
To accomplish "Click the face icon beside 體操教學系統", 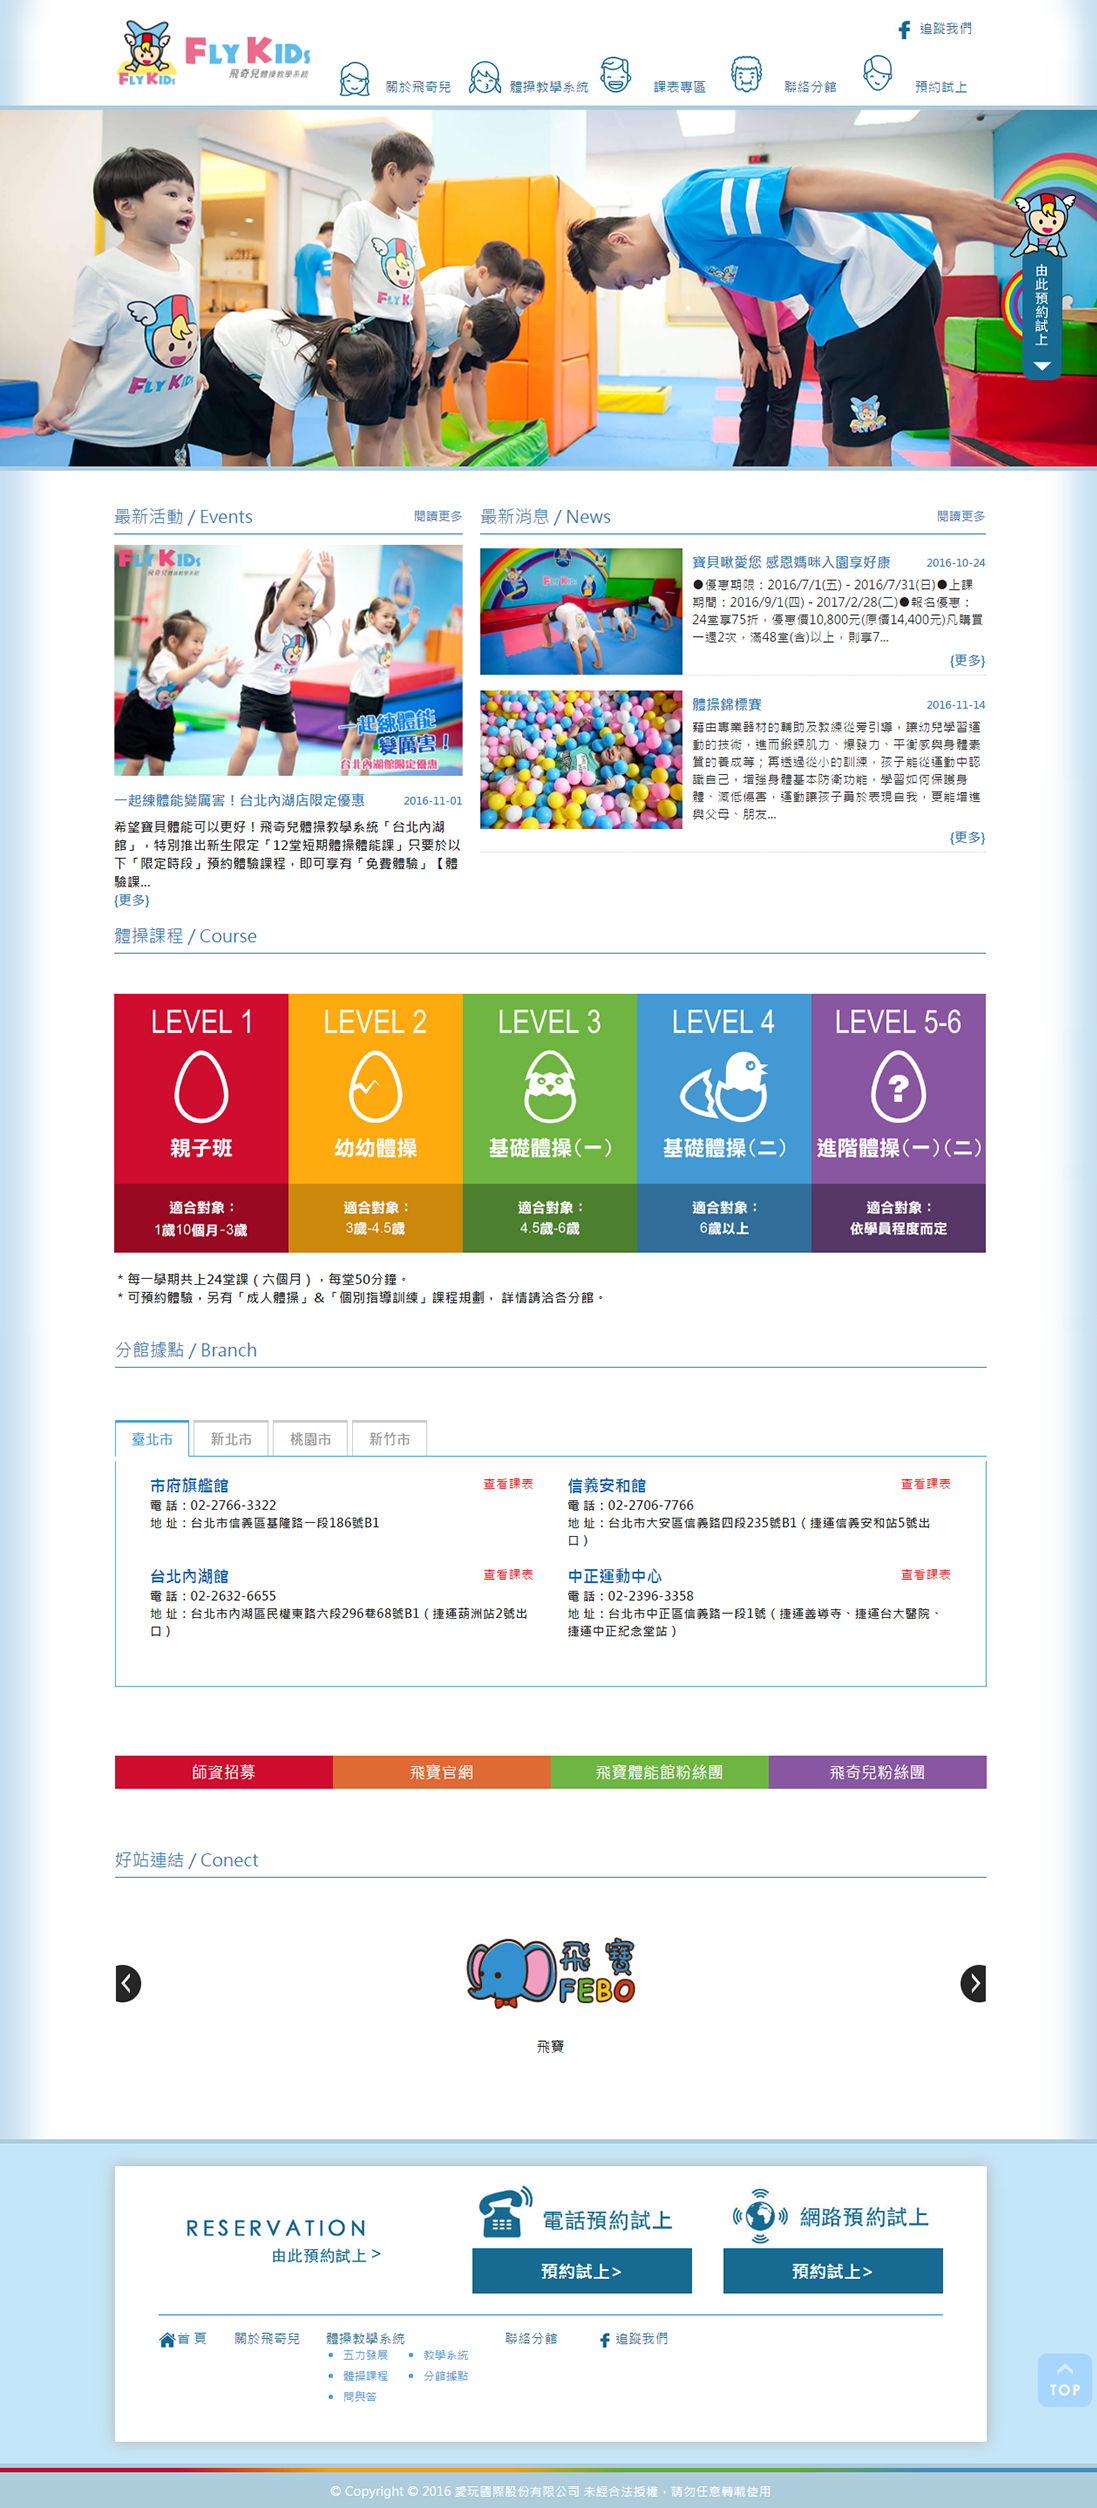I will [x=484, y=78].
